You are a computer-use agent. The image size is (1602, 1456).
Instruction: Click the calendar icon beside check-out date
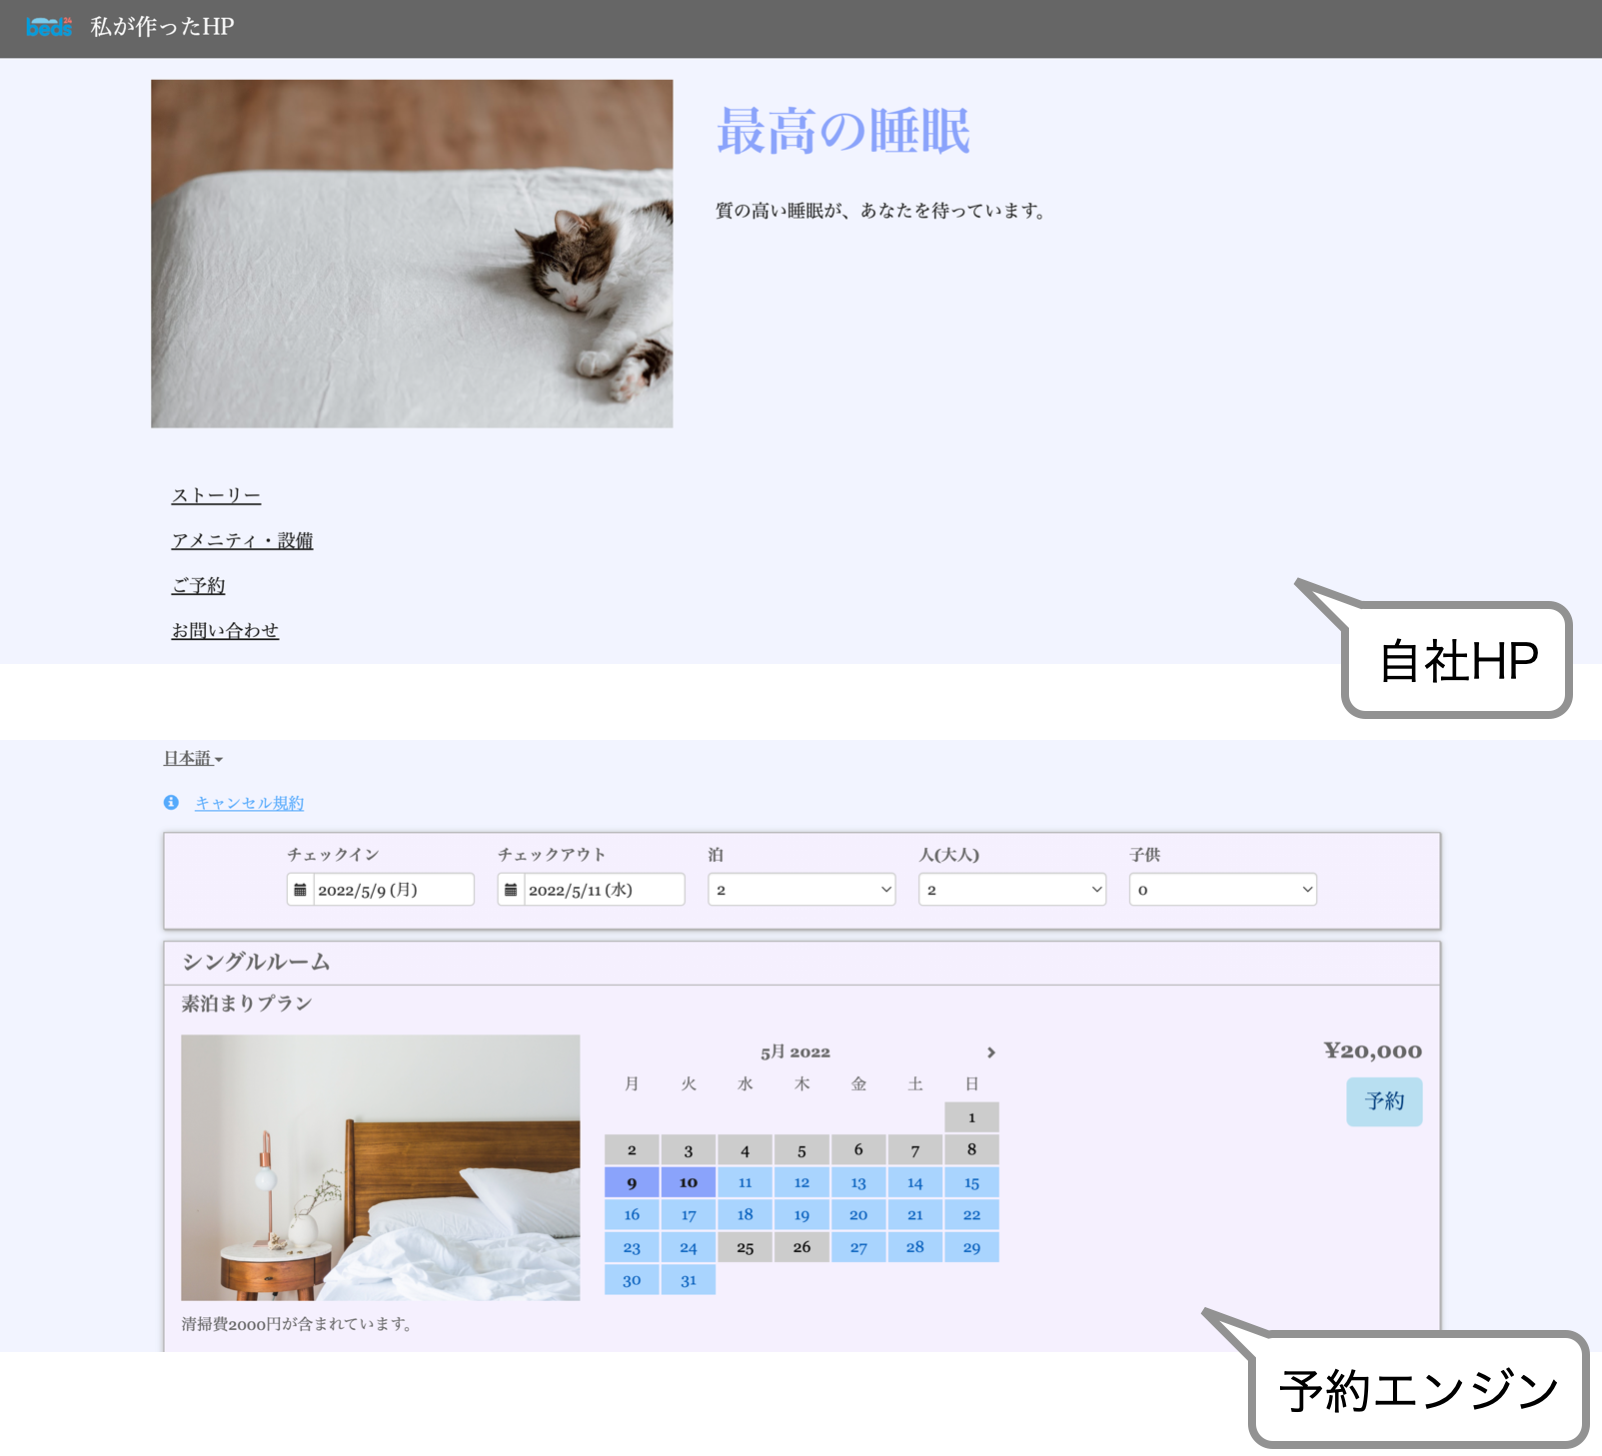click(x=511, y=890)
